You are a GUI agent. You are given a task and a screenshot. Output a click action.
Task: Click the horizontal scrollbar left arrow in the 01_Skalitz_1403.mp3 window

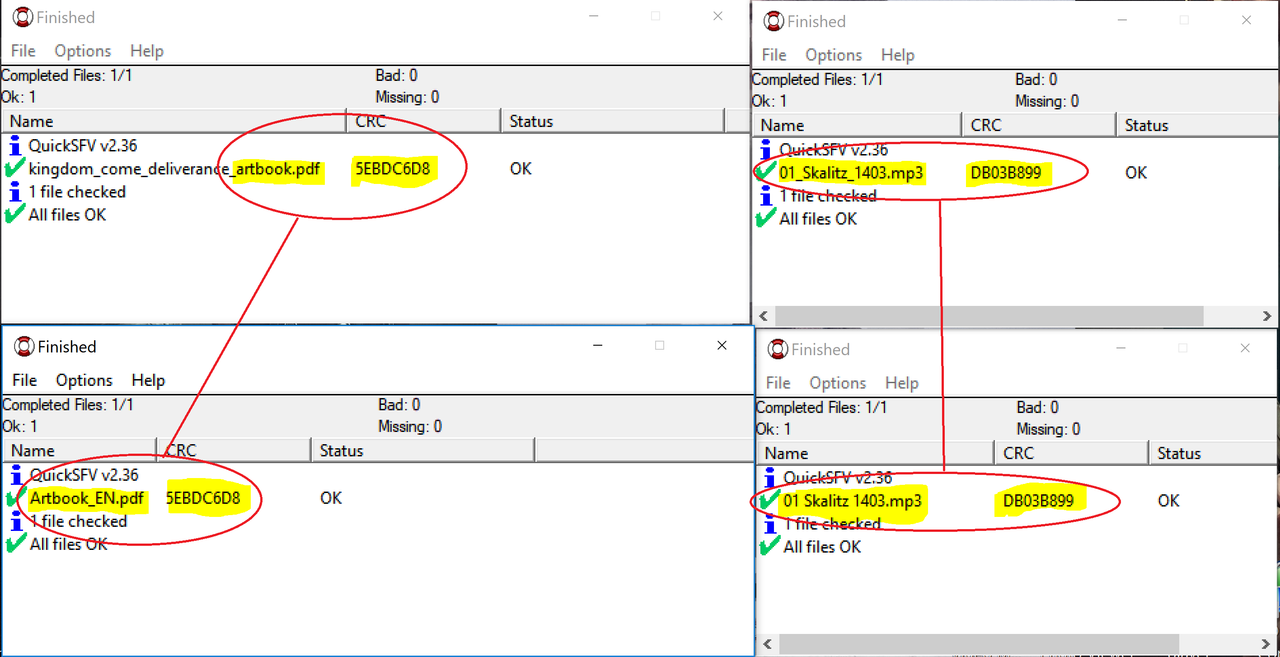click(x=762, y=315)
